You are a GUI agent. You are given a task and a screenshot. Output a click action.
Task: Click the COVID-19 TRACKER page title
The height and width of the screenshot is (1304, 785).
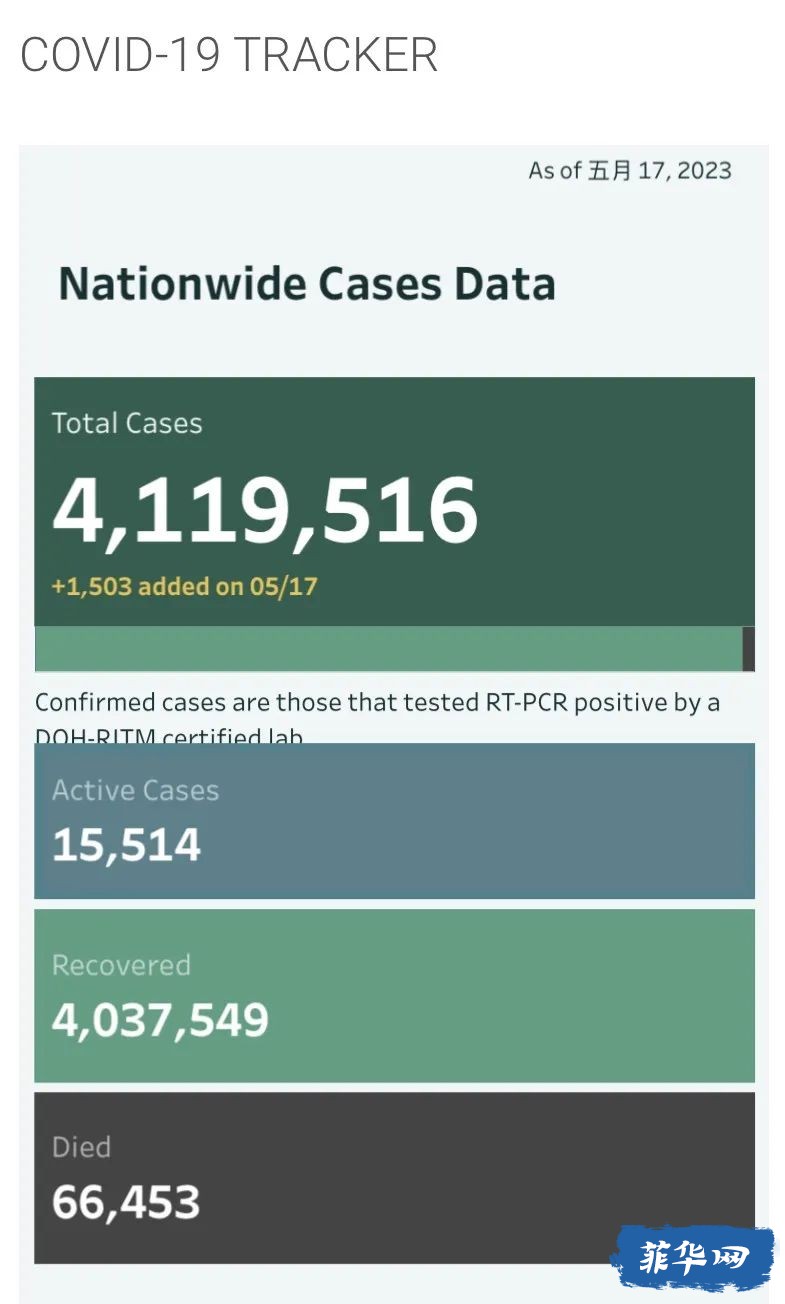[229, 55]
